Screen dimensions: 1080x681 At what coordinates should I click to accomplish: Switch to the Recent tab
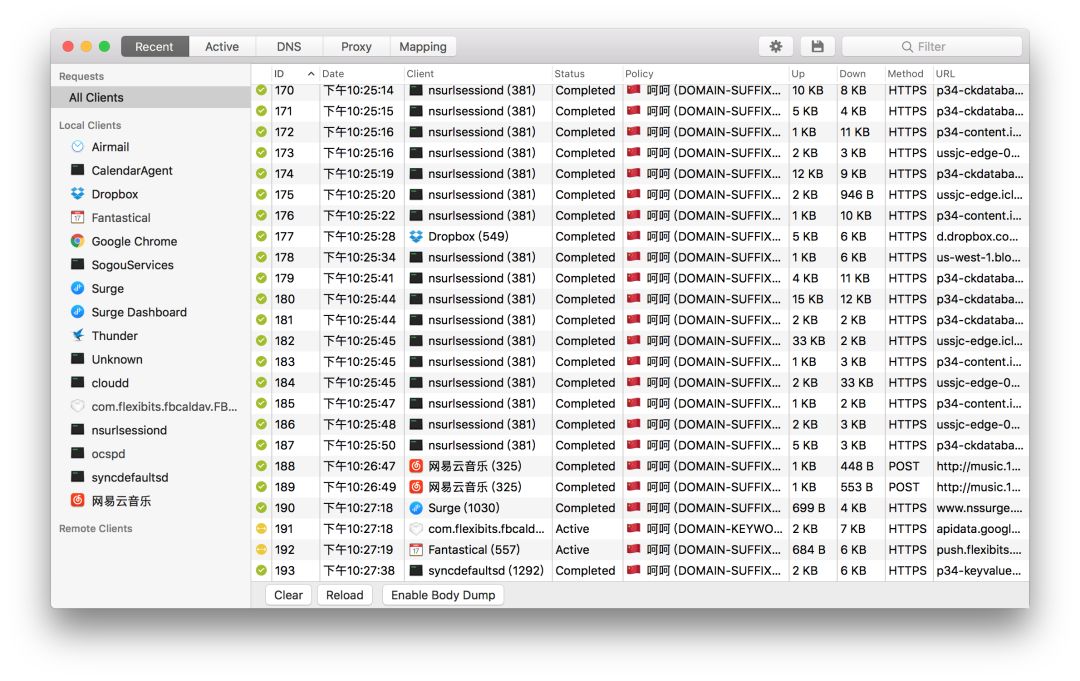point(154,46)
